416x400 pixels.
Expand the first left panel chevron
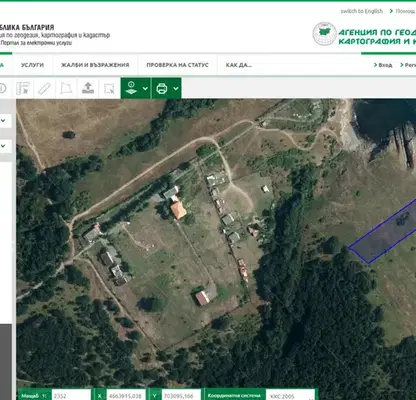(x=3, y=120)
